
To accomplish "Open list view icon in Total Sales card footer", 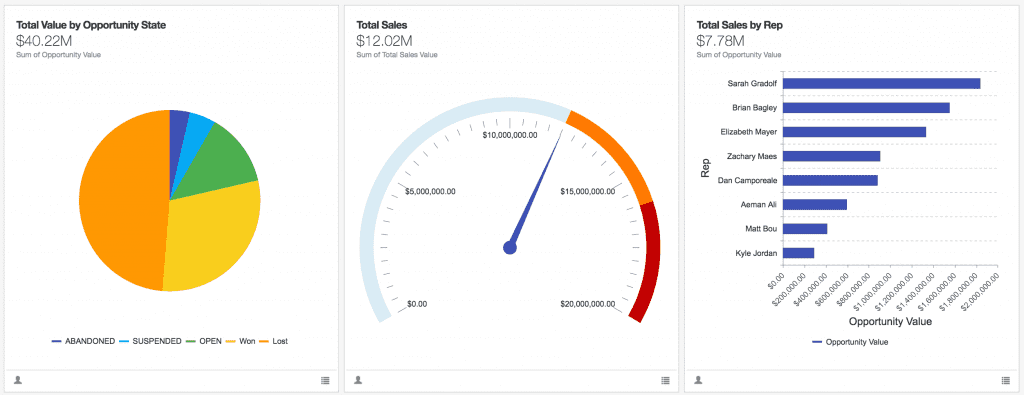I will pos(665,380).
